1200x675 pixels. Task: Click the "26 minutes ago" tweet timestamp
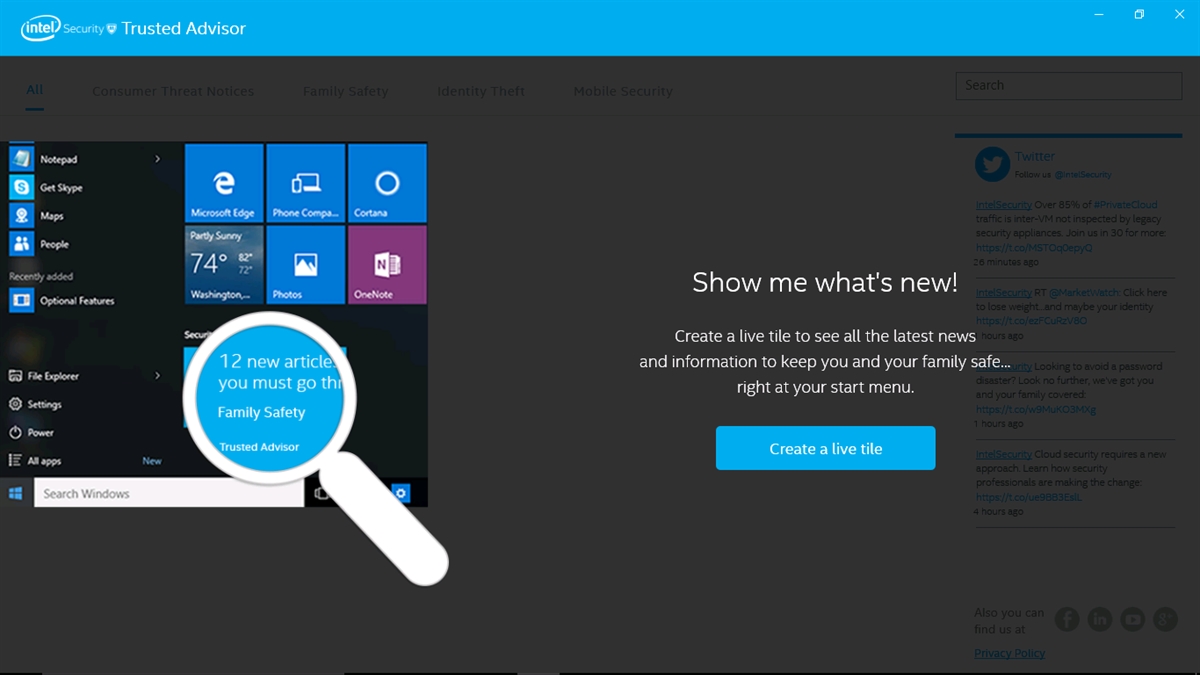coord(1006,262)
